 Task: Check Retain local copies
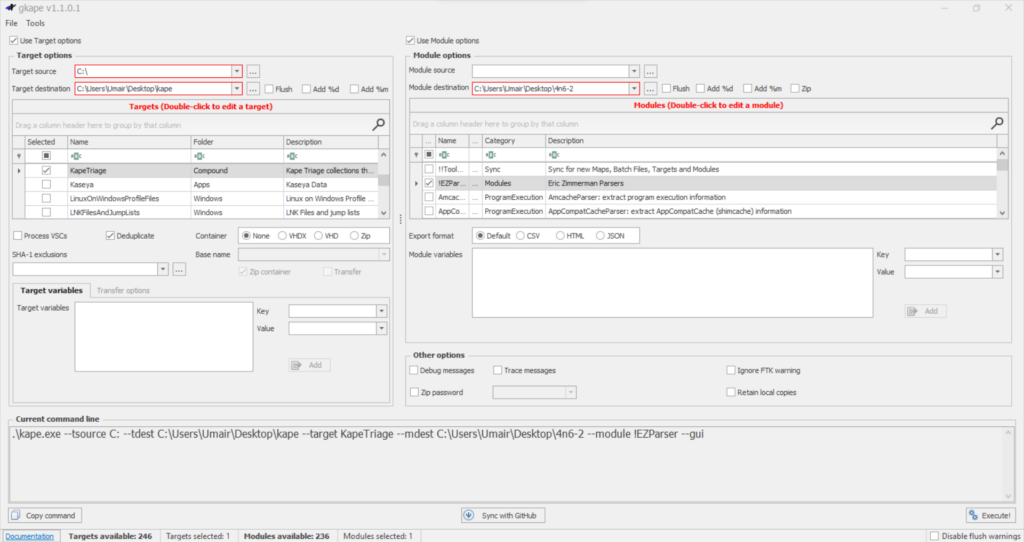[731, 392]
